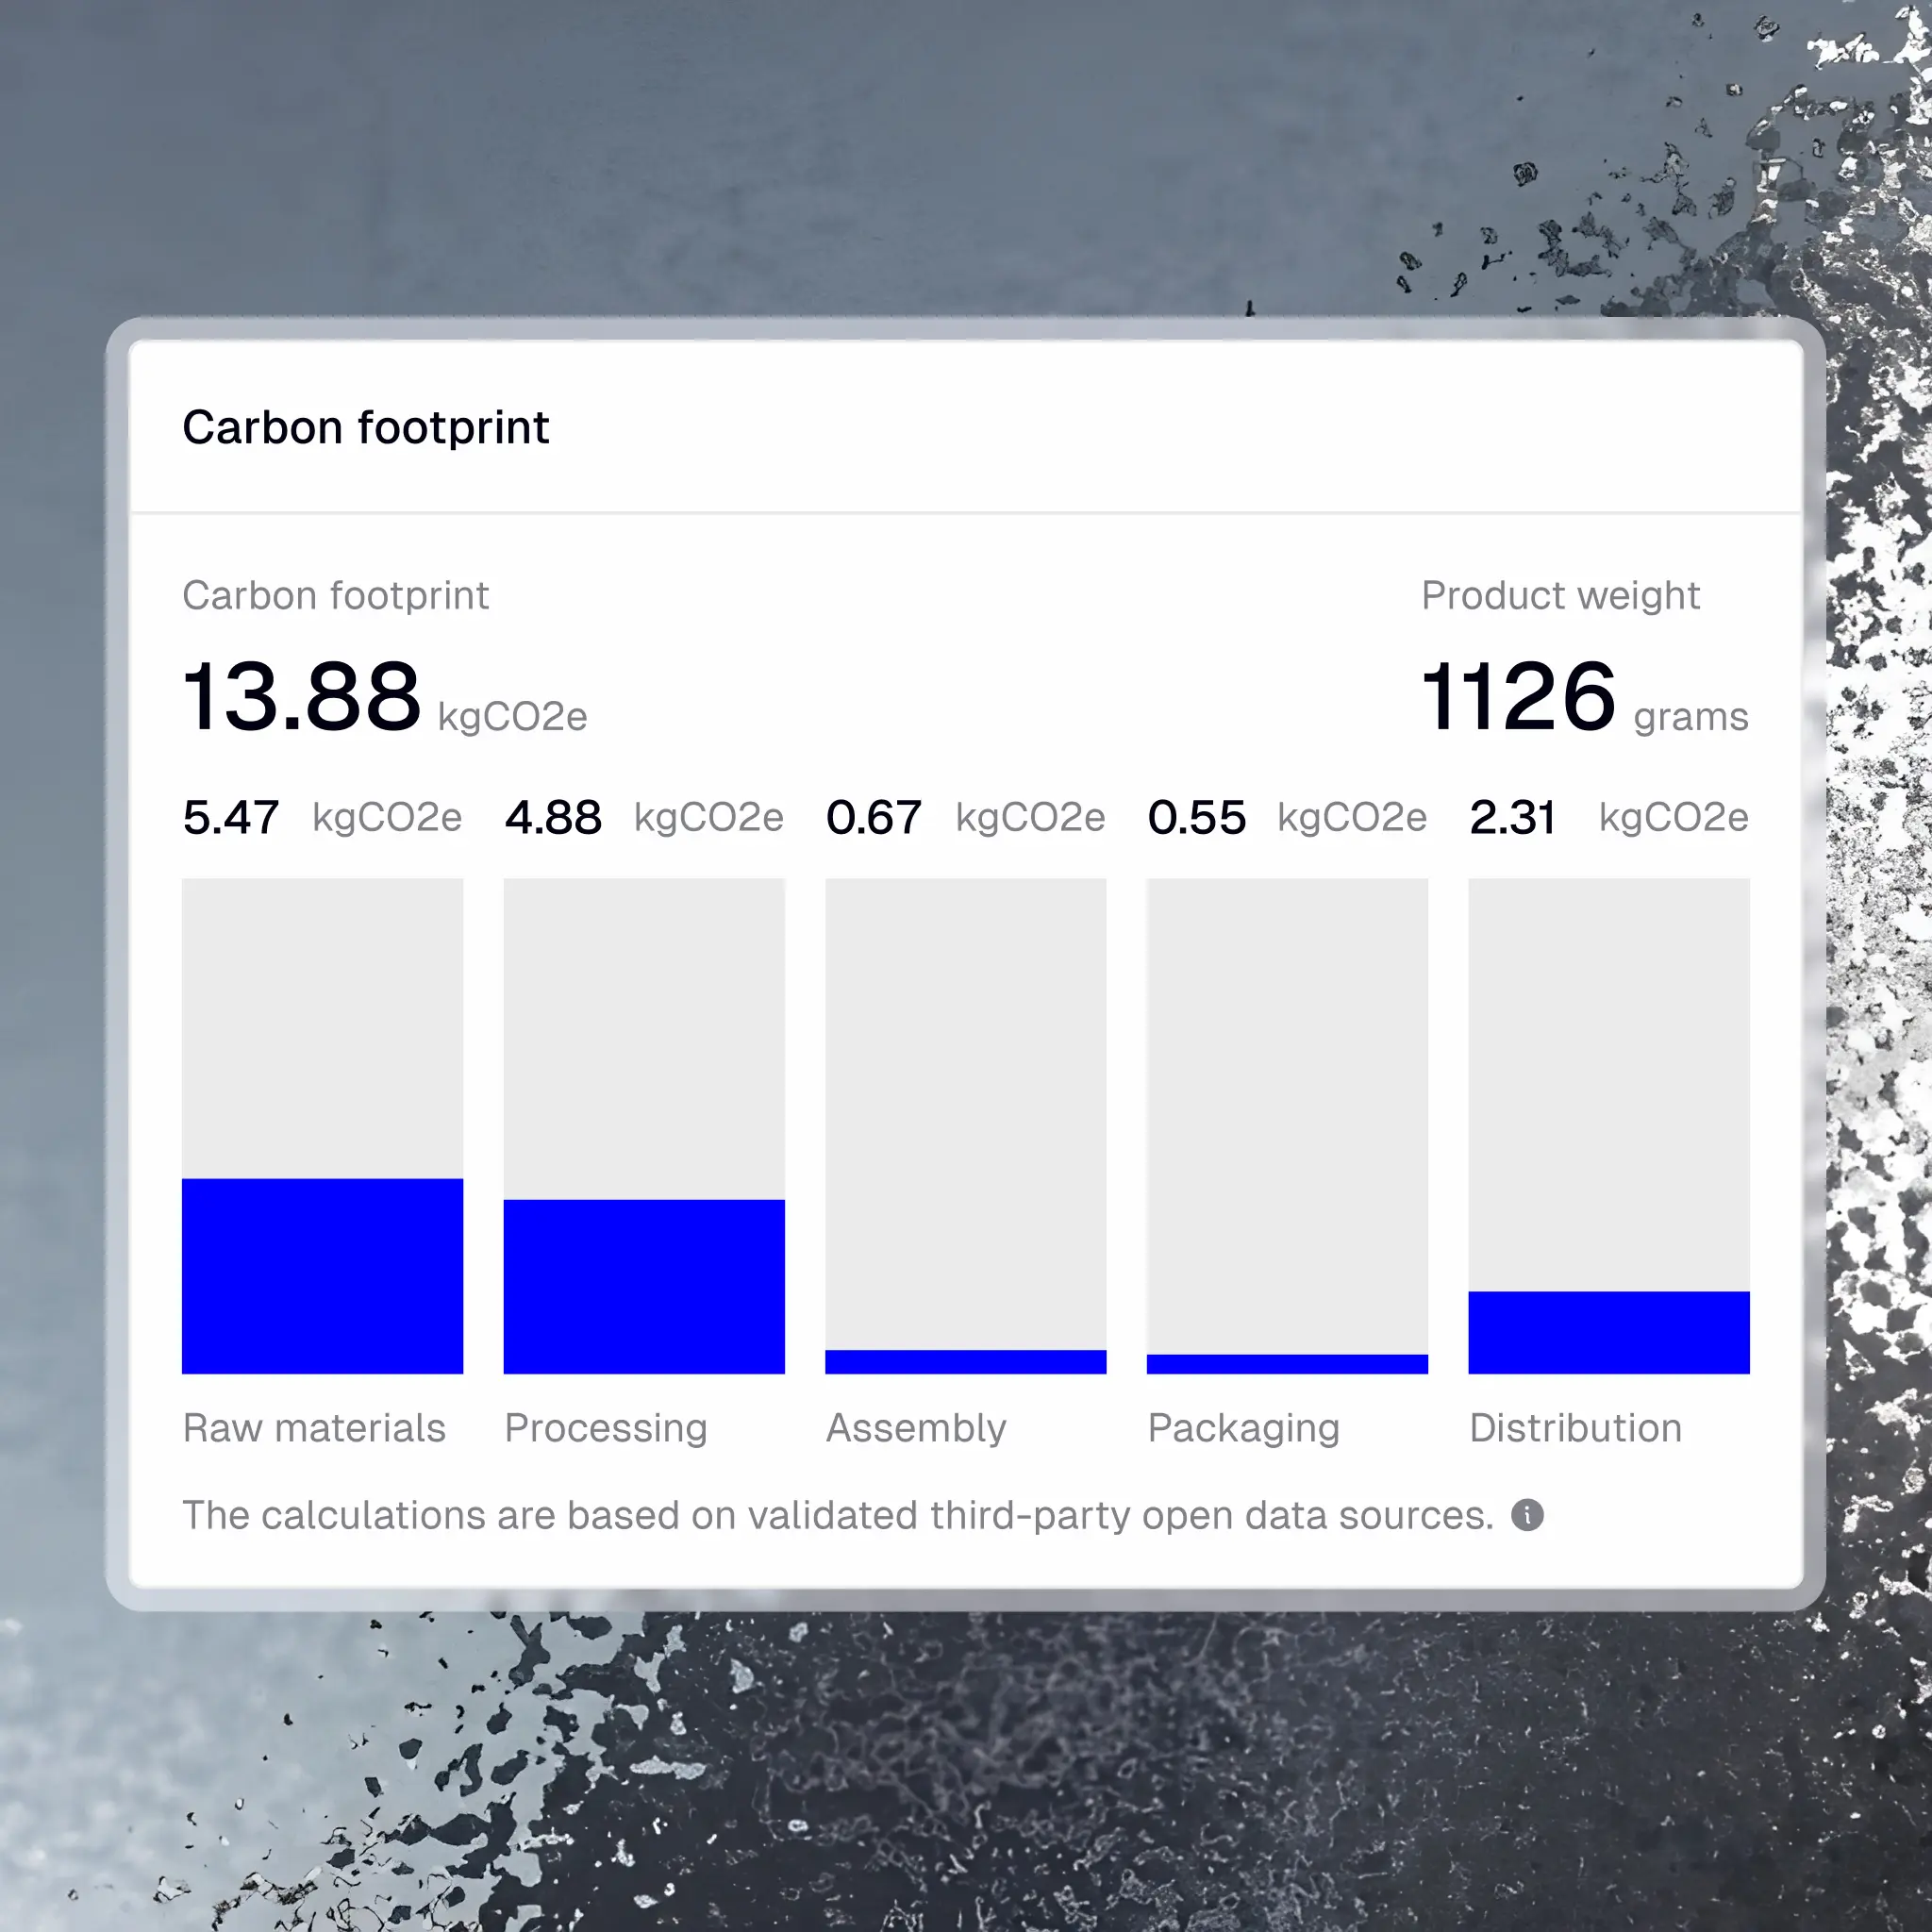
Task: Click the 0.67 kgCO2e figure
Action: click(875, 817)
